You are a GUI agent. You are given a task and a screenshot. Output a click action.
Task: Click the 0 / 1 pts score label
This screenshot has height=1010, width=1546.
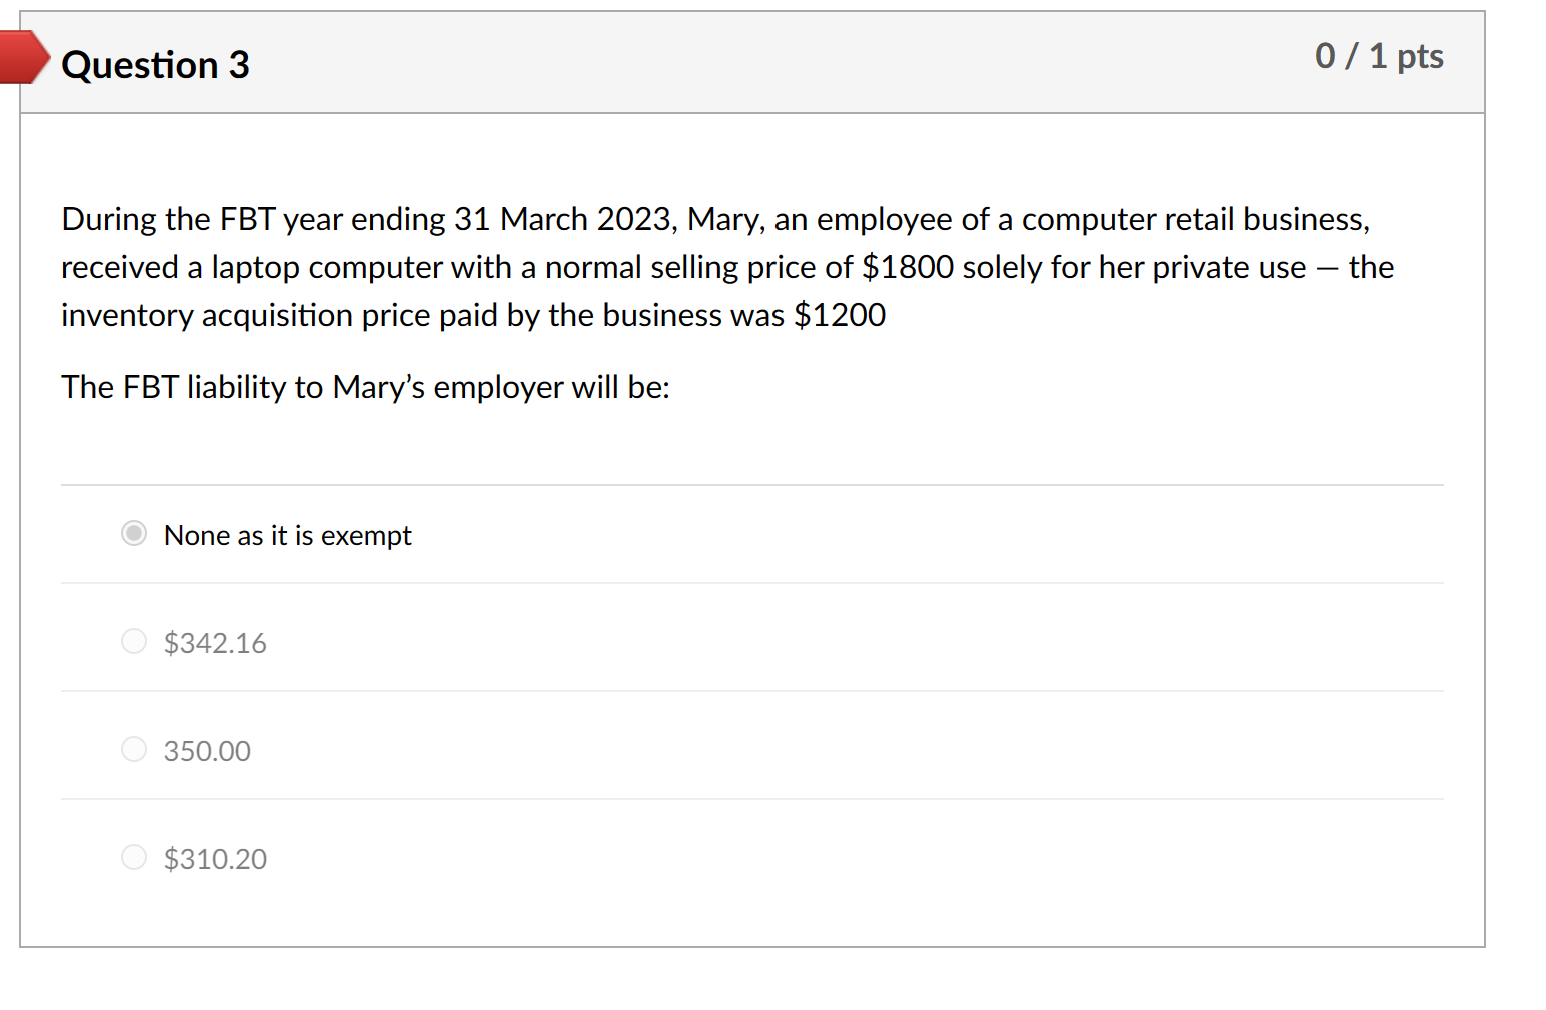point(1379,57)
